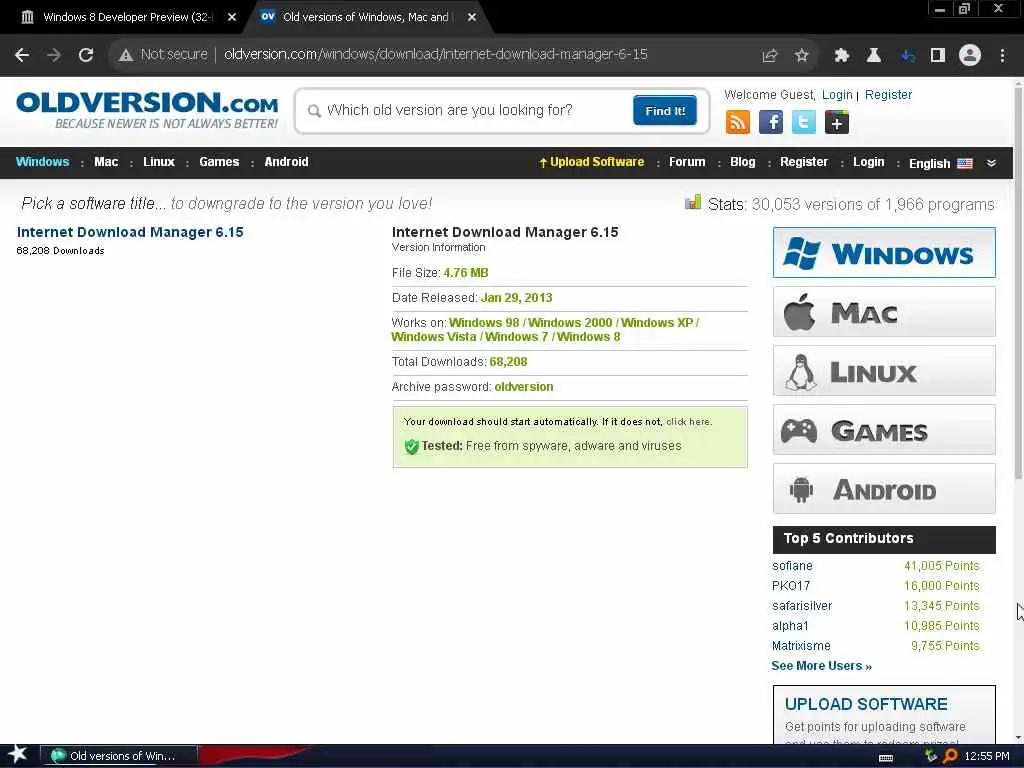Click the flask extension icon
This screenshot has height=768, width=1024.
pos(874,56)
